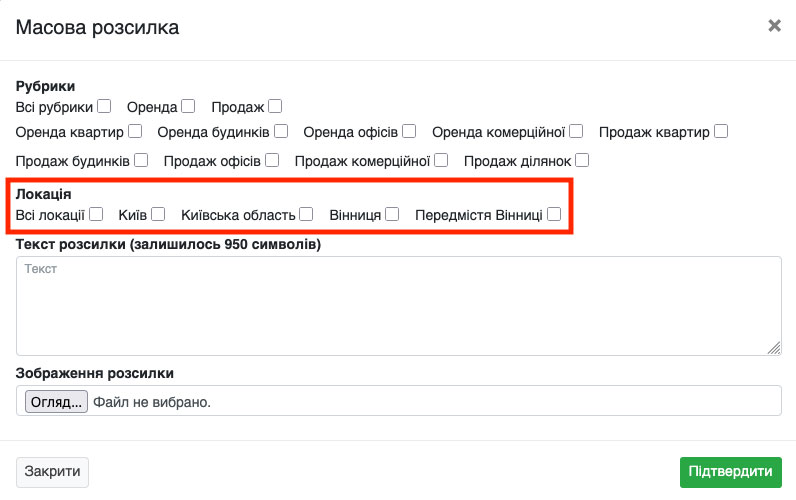Check the "Продаж ділянок" checkbox

point(582,159)
